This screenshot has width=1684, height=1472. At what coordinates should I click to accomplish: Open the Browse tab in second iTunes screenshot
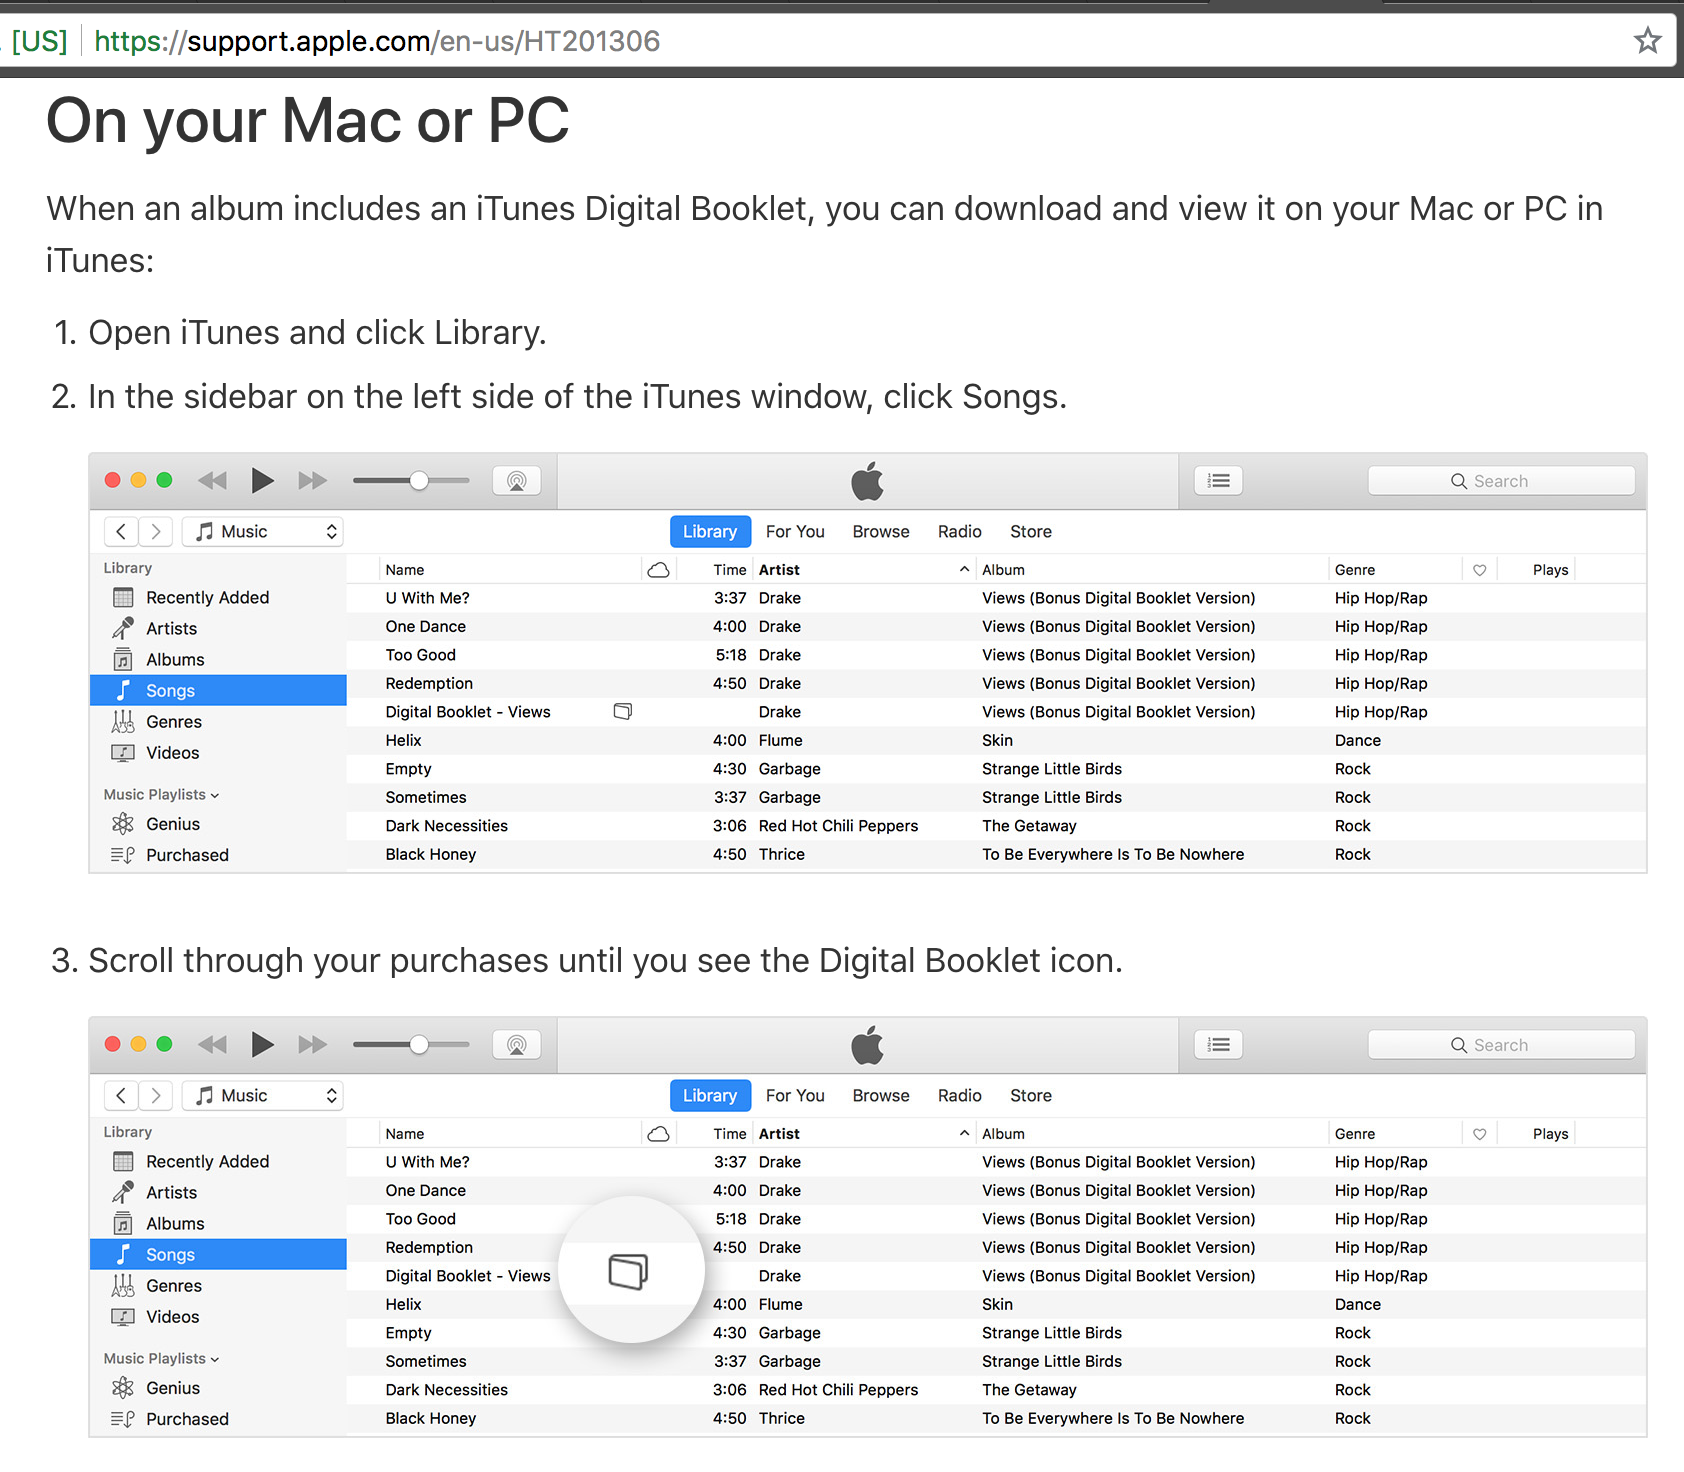[881, 1096]
